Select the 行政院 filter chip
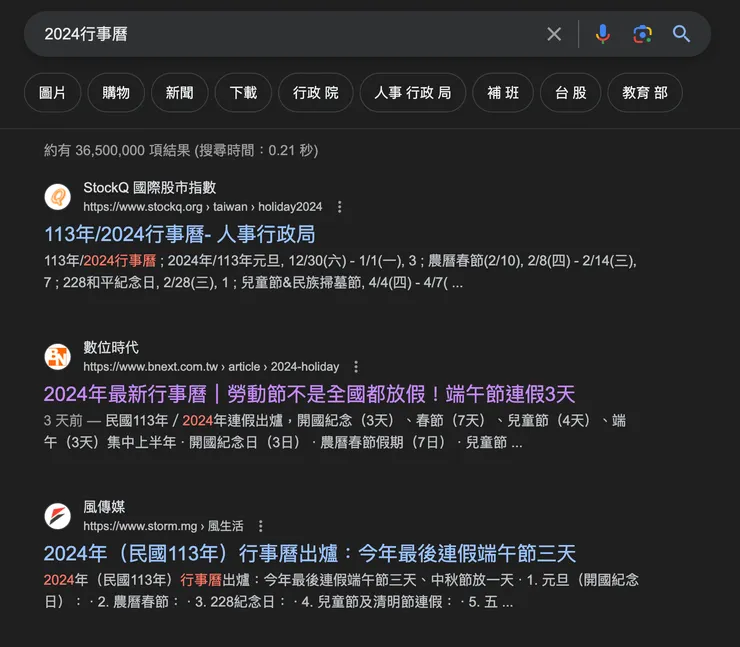 pyautogui.click(x=316, y=92)
